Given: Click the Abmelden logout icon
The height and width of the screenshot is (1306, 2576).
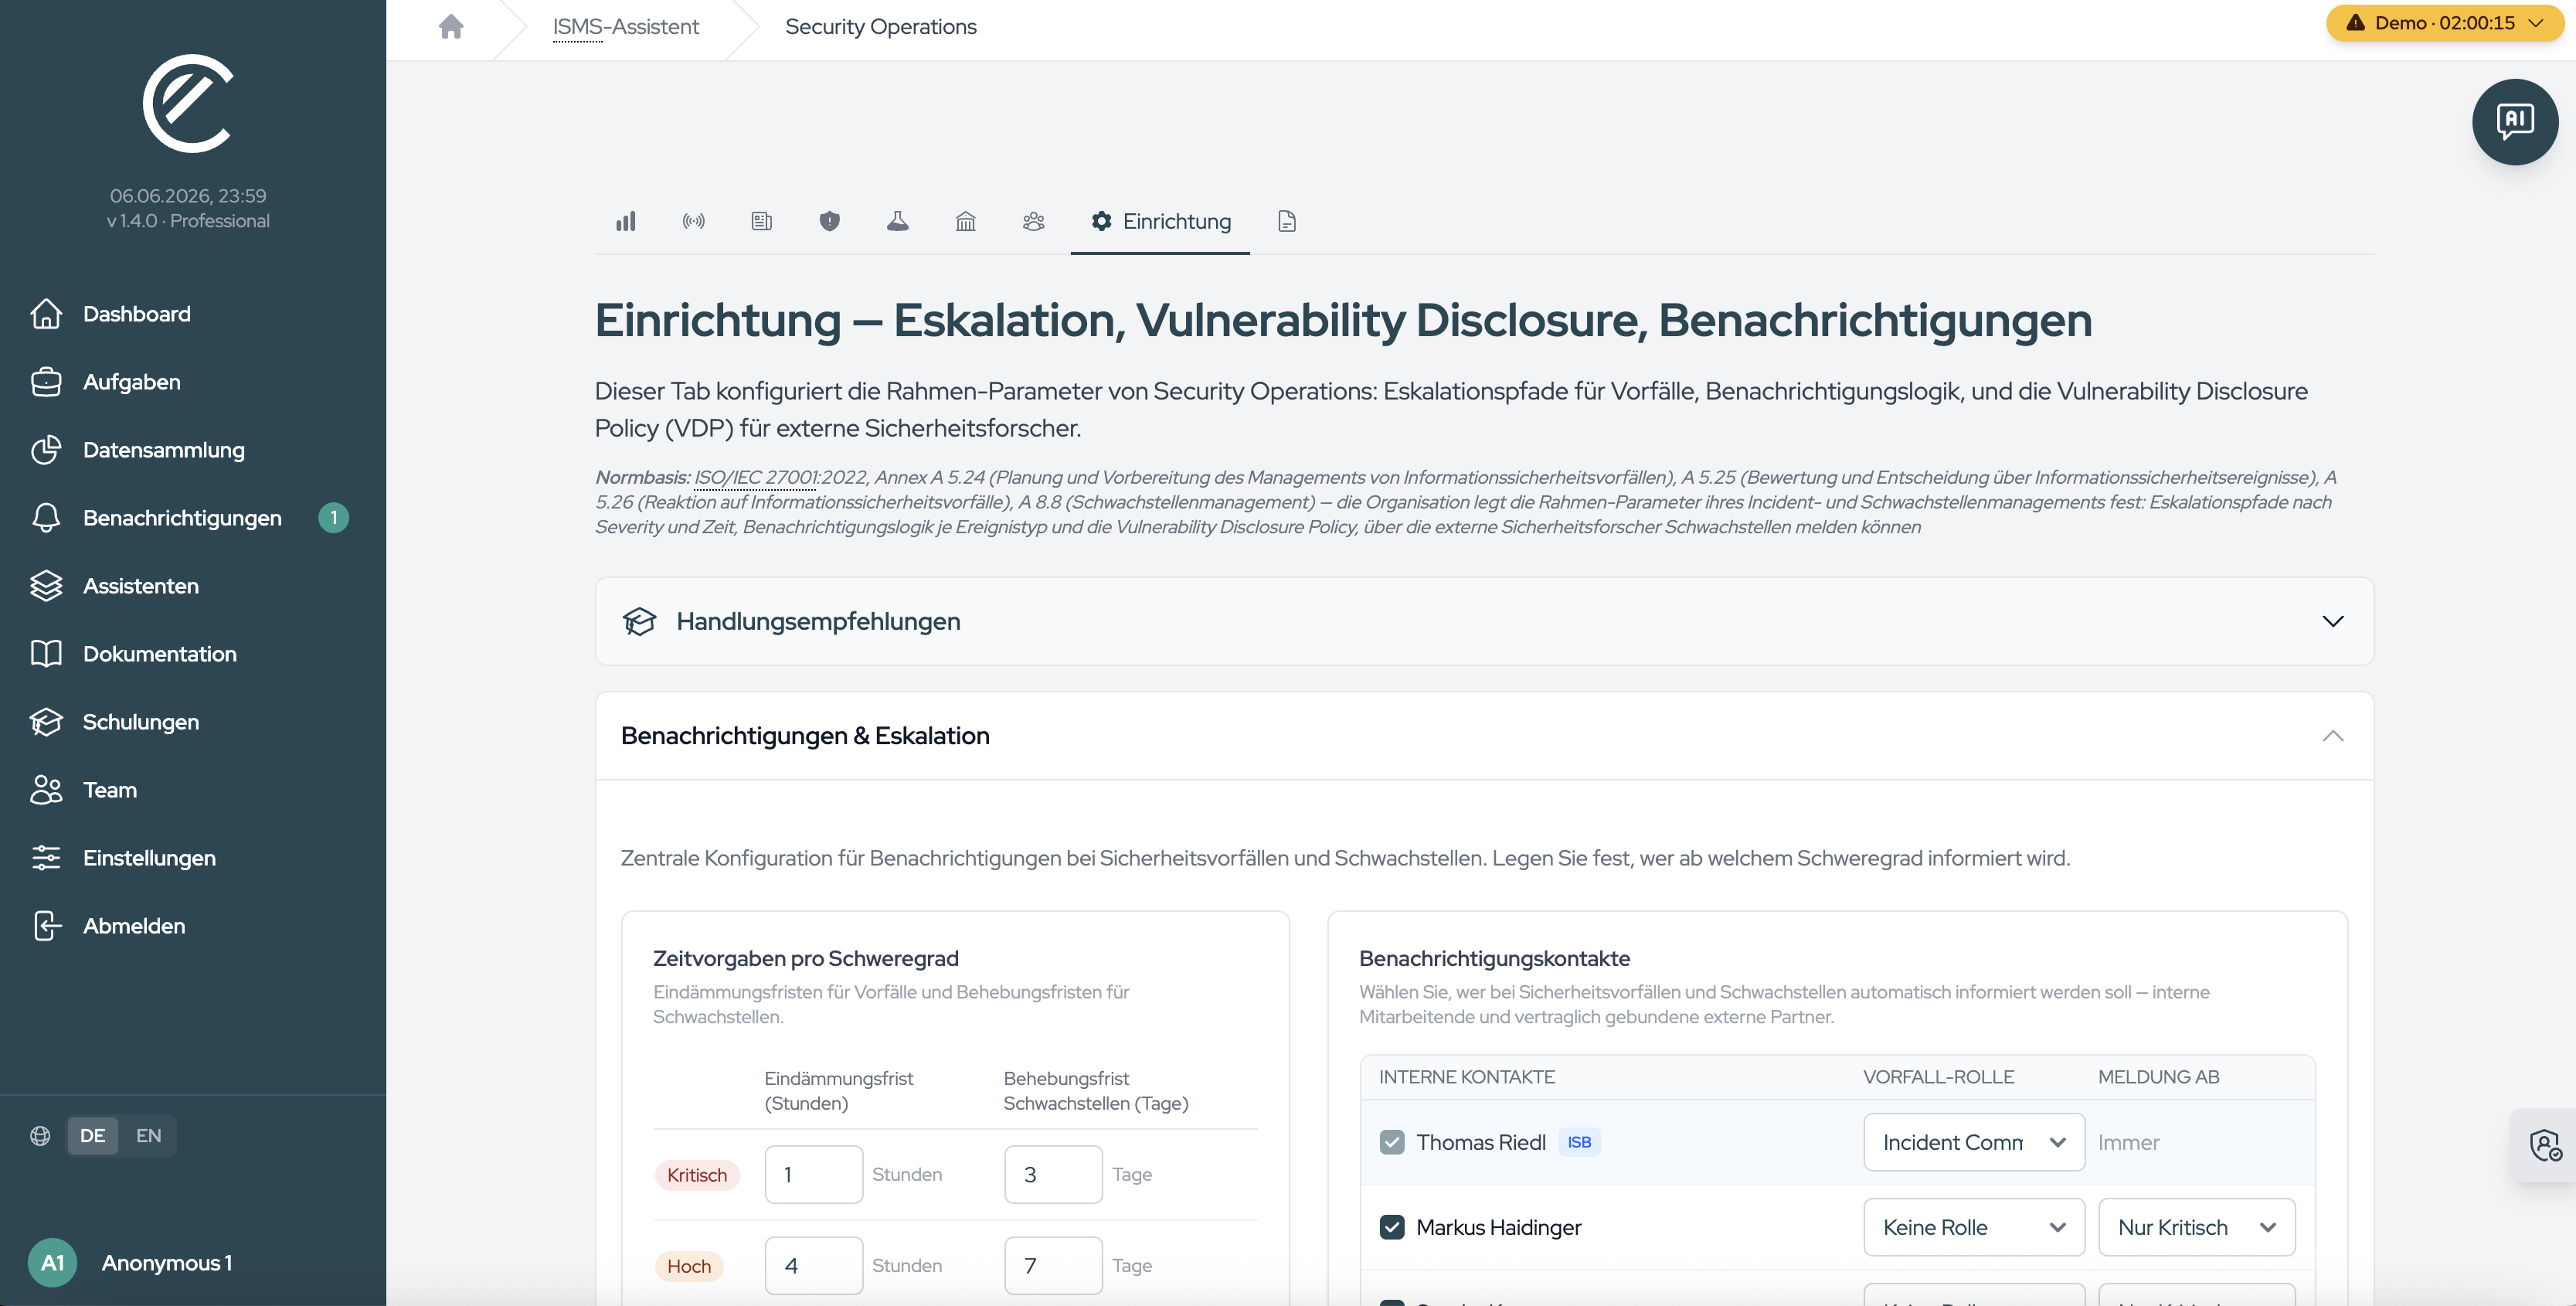Looking at the screenshot, I should (x=46, y=926).
